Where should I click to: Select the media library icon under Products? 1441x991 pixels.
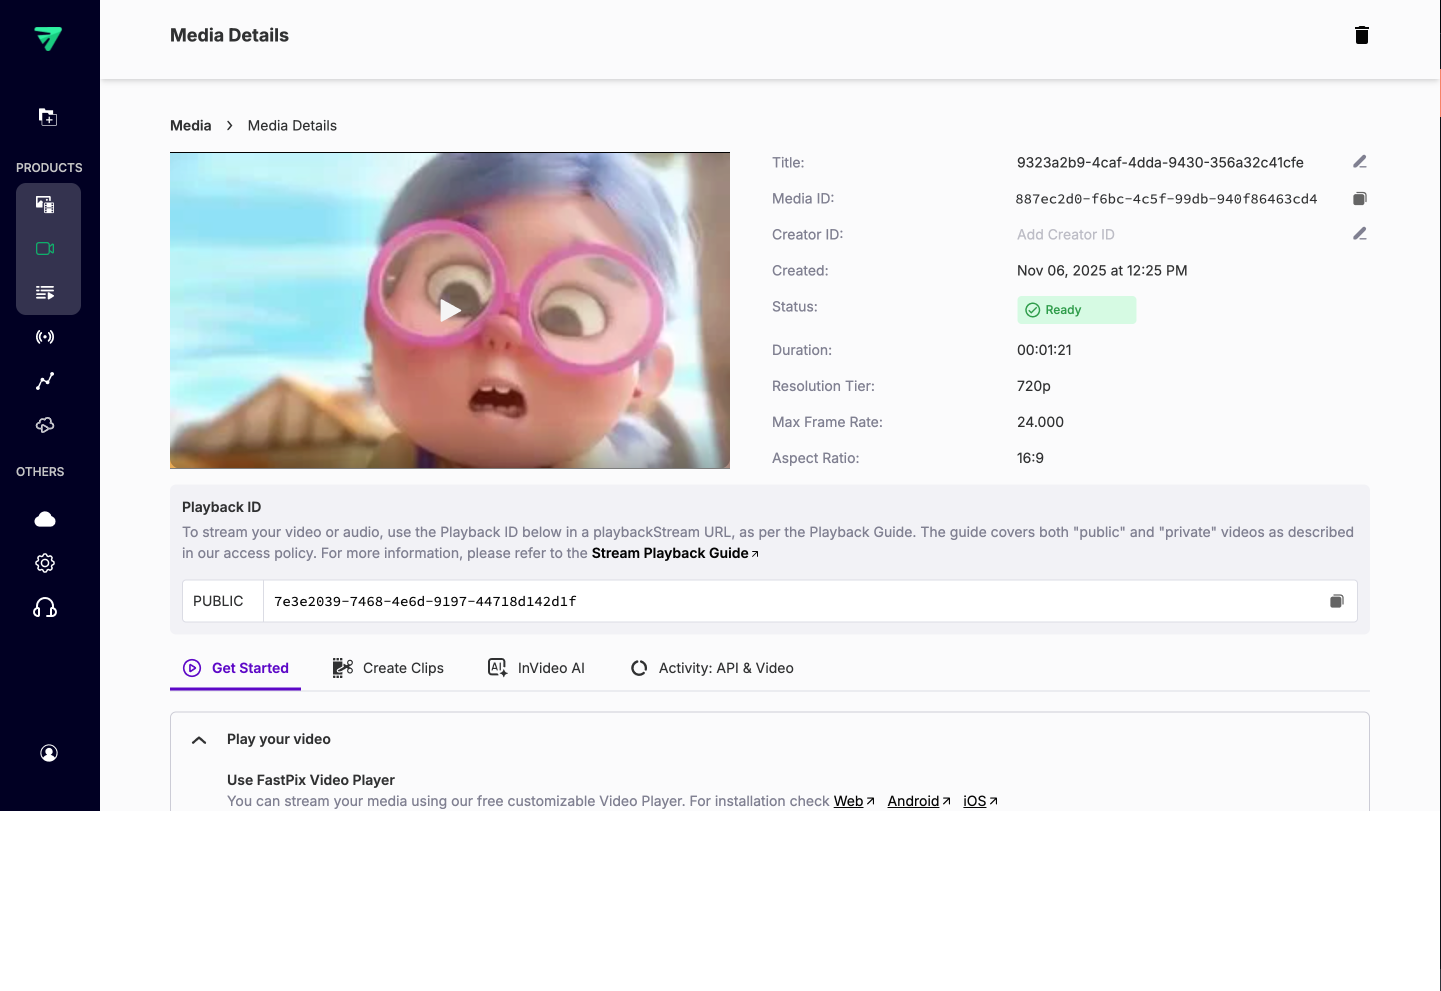pyautogui.click(x=44, y=204)
